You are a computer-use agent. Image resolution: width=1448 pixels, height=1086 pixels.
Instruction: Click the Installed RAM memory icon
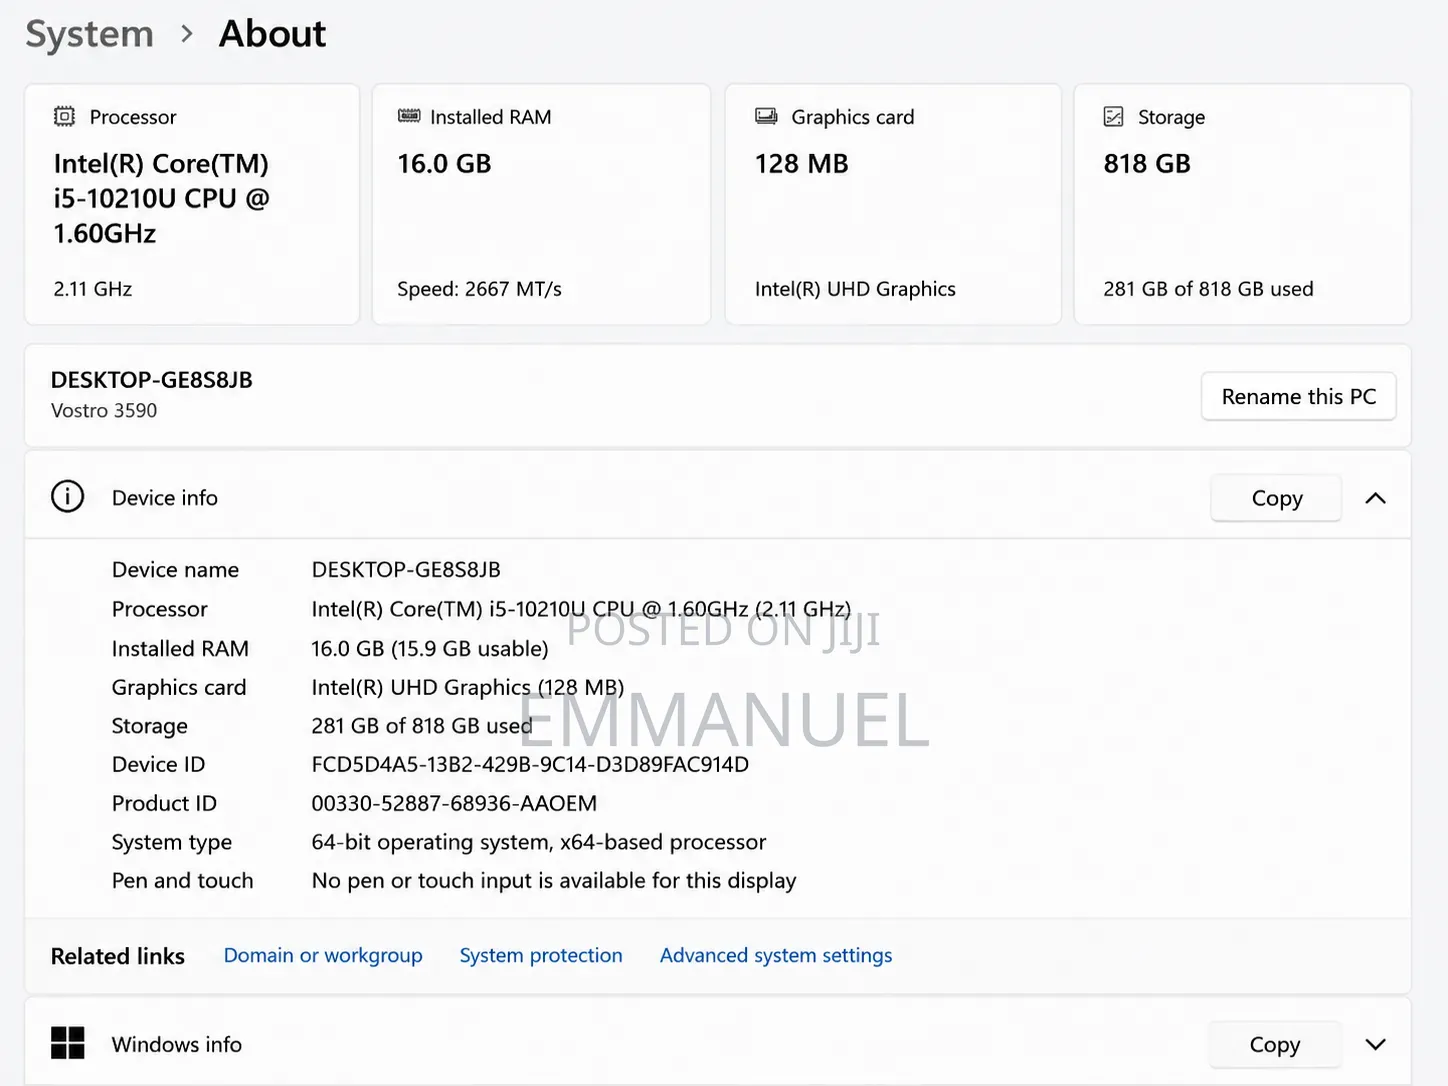409,116
